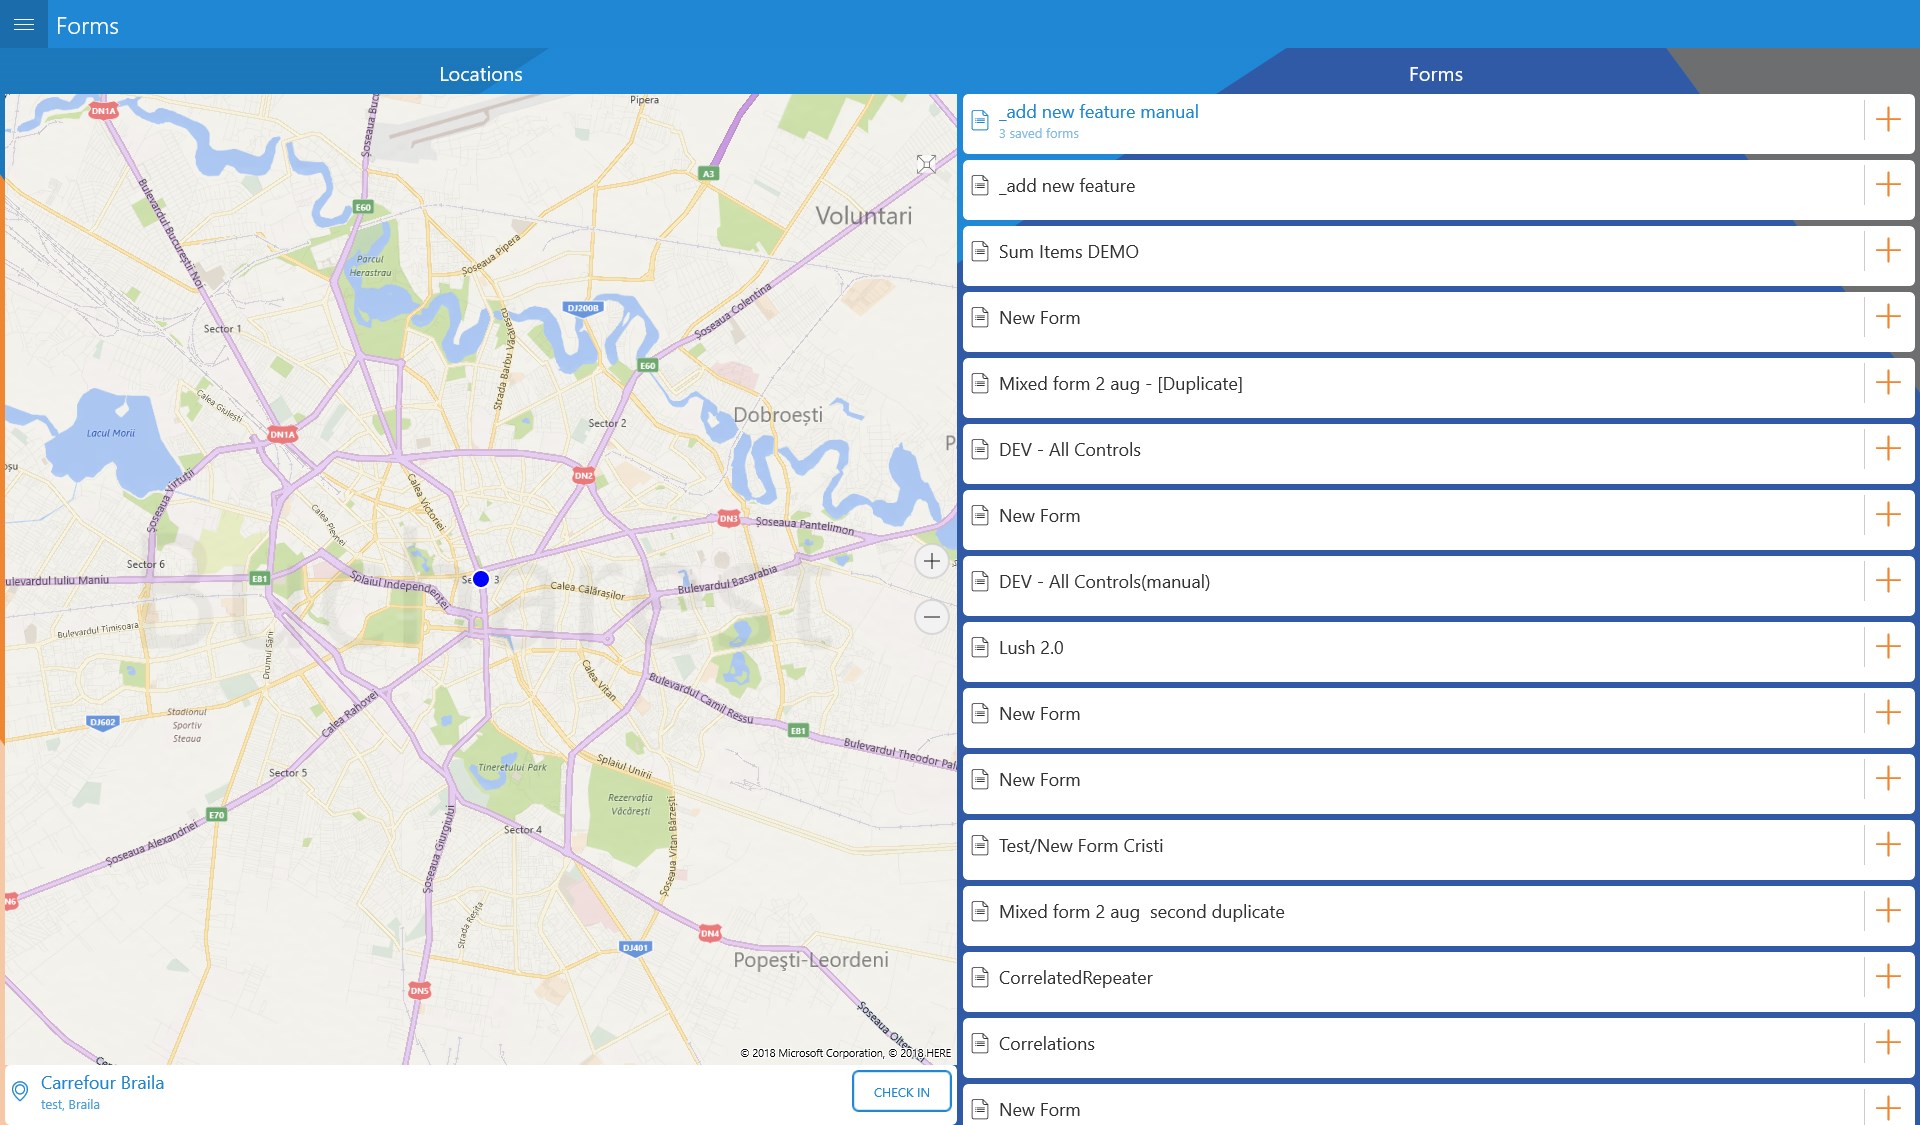Open DEV - All Controls(manual) form
This screenshot has height=1125, width=1920.
1104,582
